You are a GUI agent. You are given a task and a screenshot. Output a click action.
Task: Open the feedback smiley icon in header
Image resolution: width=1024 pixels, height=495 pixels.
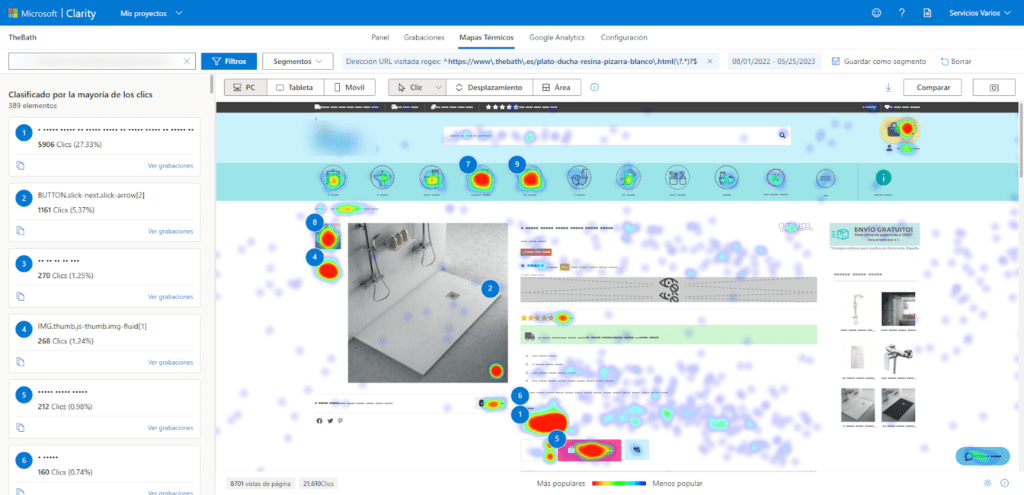(876, 13)
